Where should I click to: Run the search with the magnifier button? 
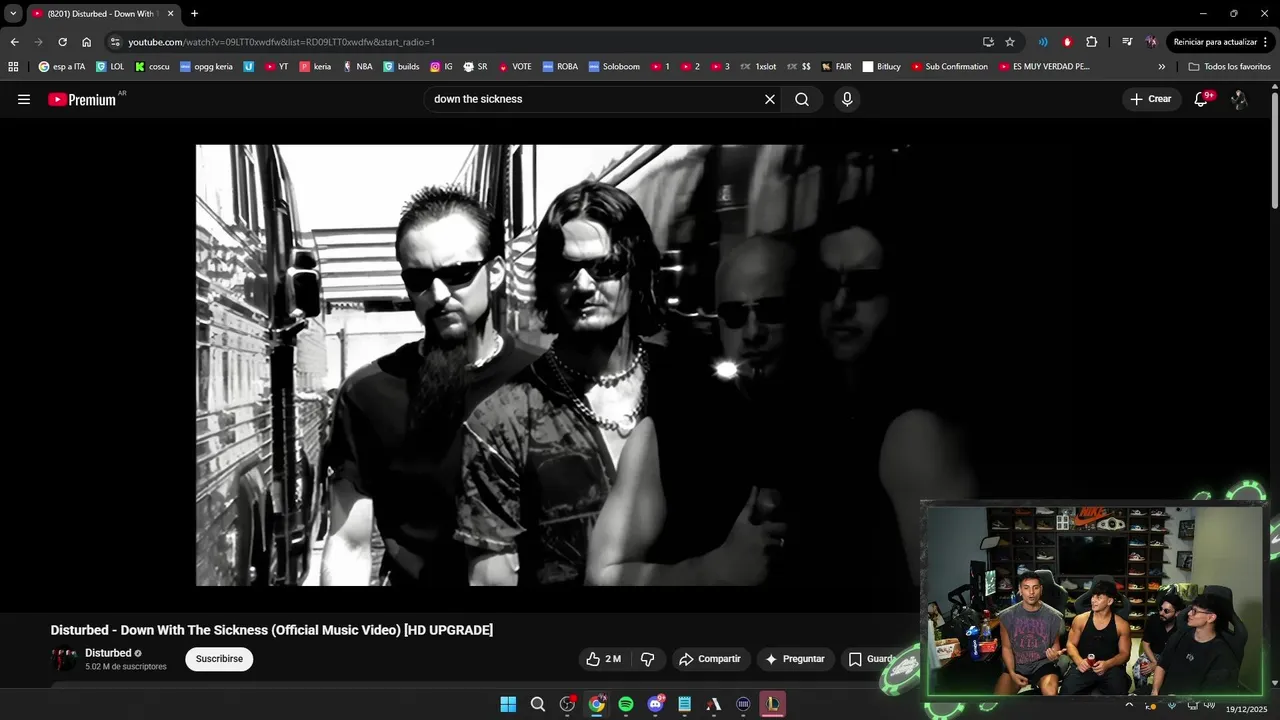click(802, 99)
